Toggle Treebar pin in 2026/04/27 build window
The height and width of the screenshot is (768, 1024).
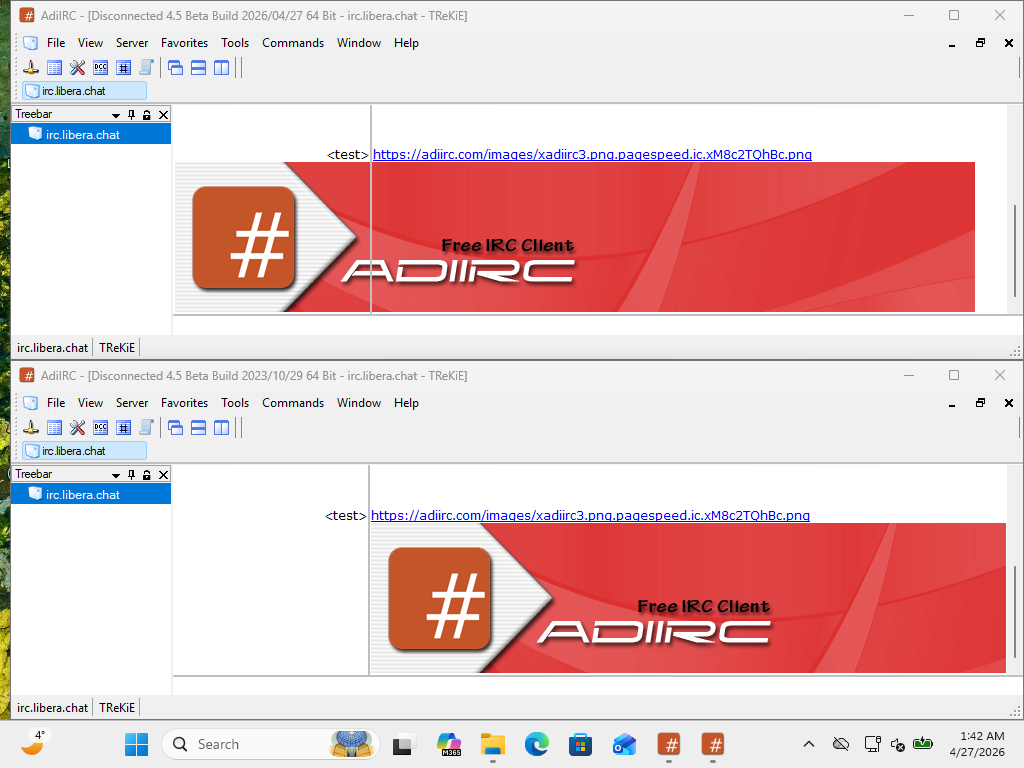coord(131,114)
